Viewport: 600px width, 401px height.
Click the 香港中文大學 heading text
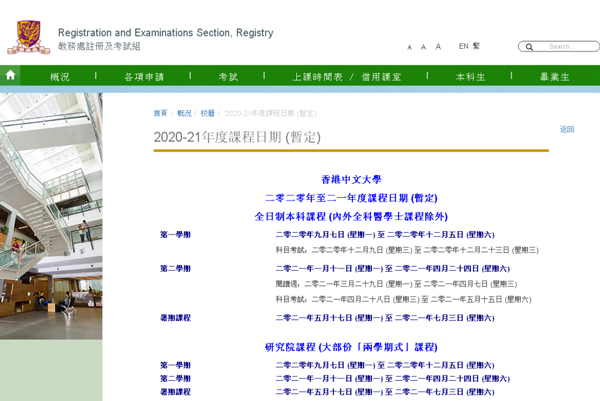coord(351,179)
